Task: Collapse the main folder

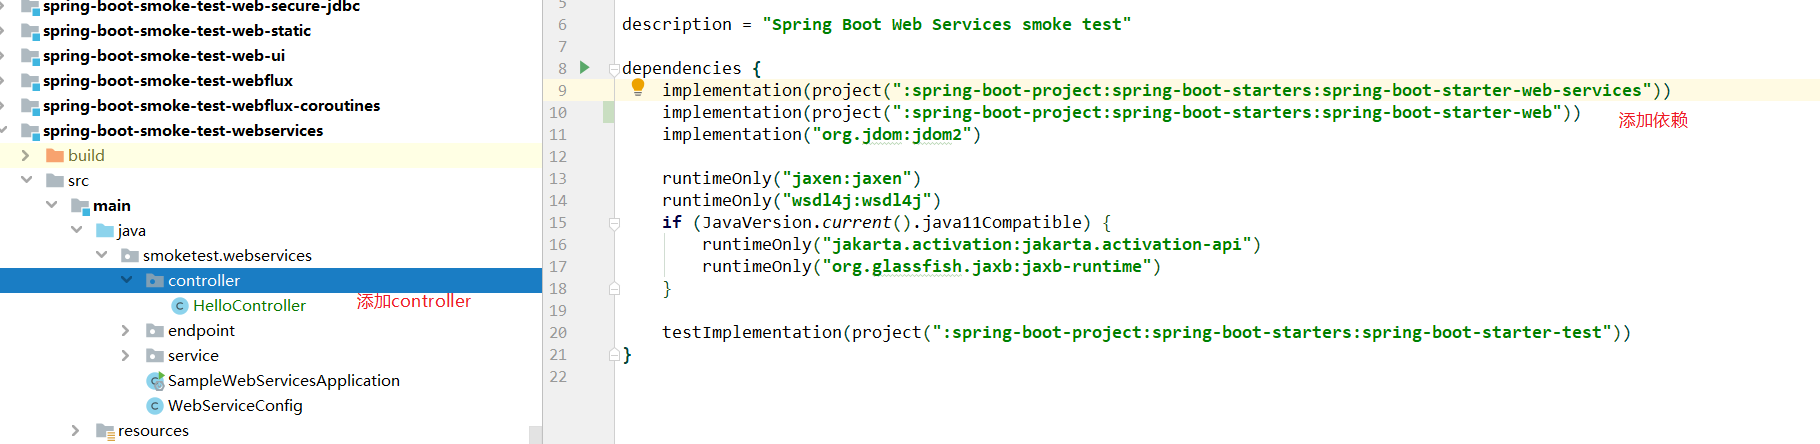Action: [51, 205]
